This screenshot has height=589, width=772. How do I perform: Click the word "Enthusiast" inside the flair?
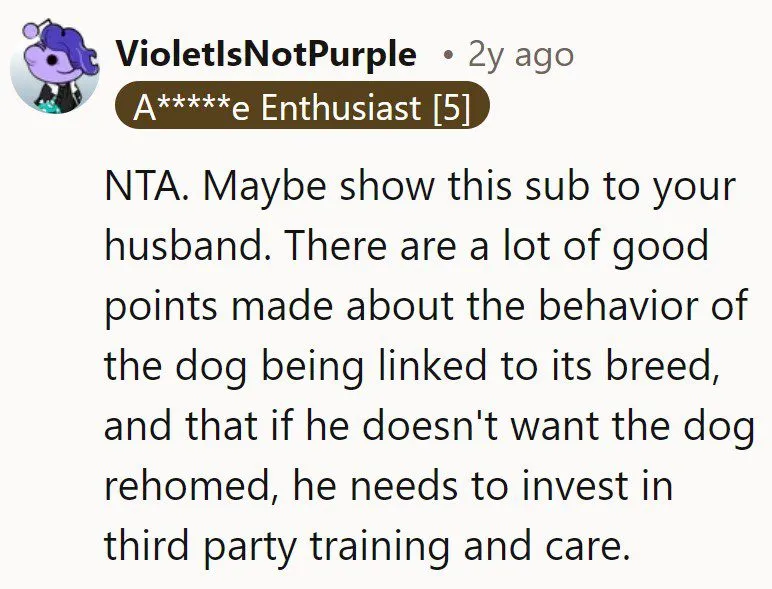(x=341, y=107)
